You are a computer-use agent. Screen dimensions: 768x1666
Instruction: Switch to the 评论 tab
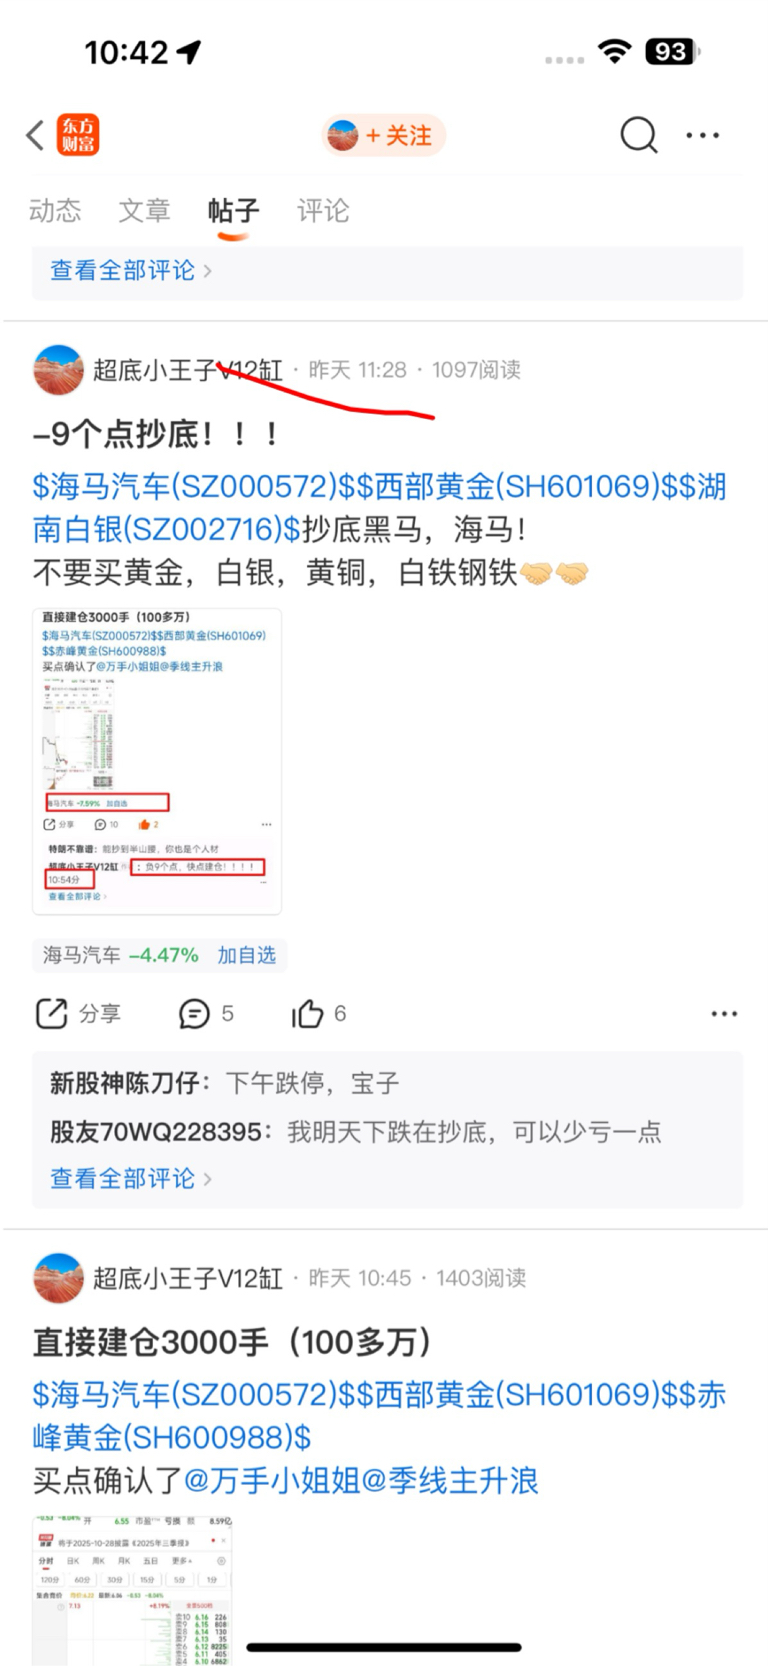point(323,210)
